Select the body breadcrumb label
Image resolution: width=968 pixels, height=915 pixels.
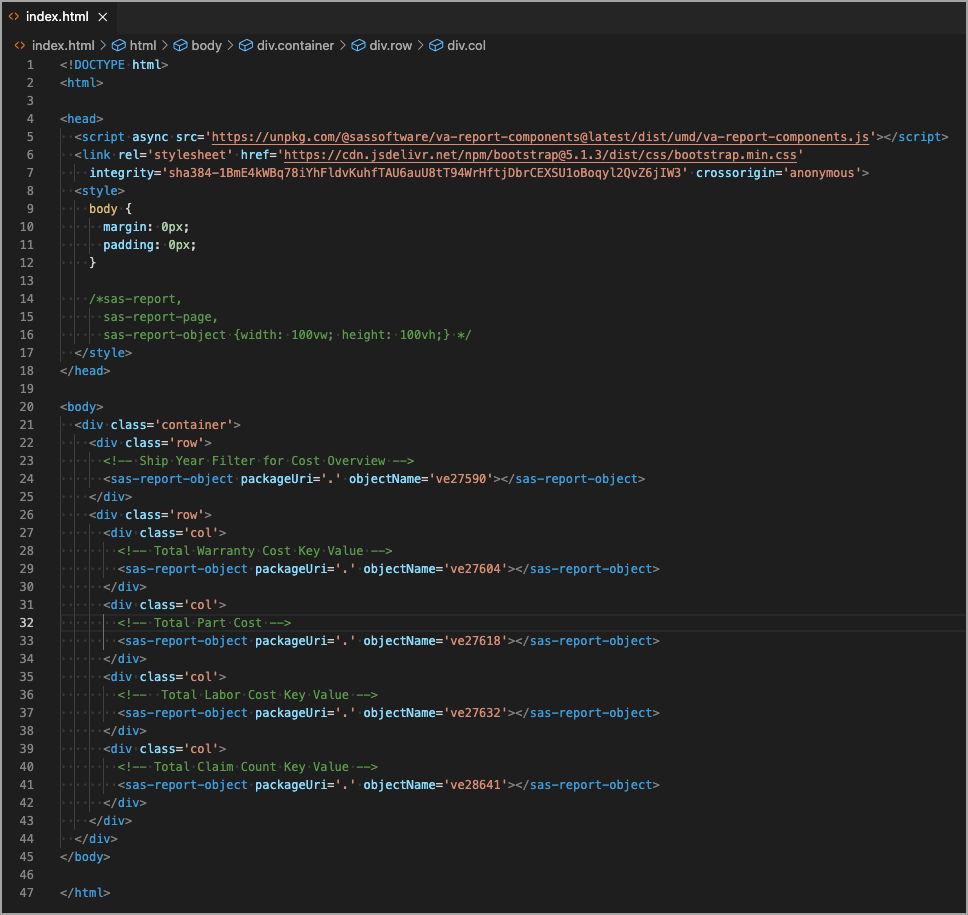(x=206, y=45)
